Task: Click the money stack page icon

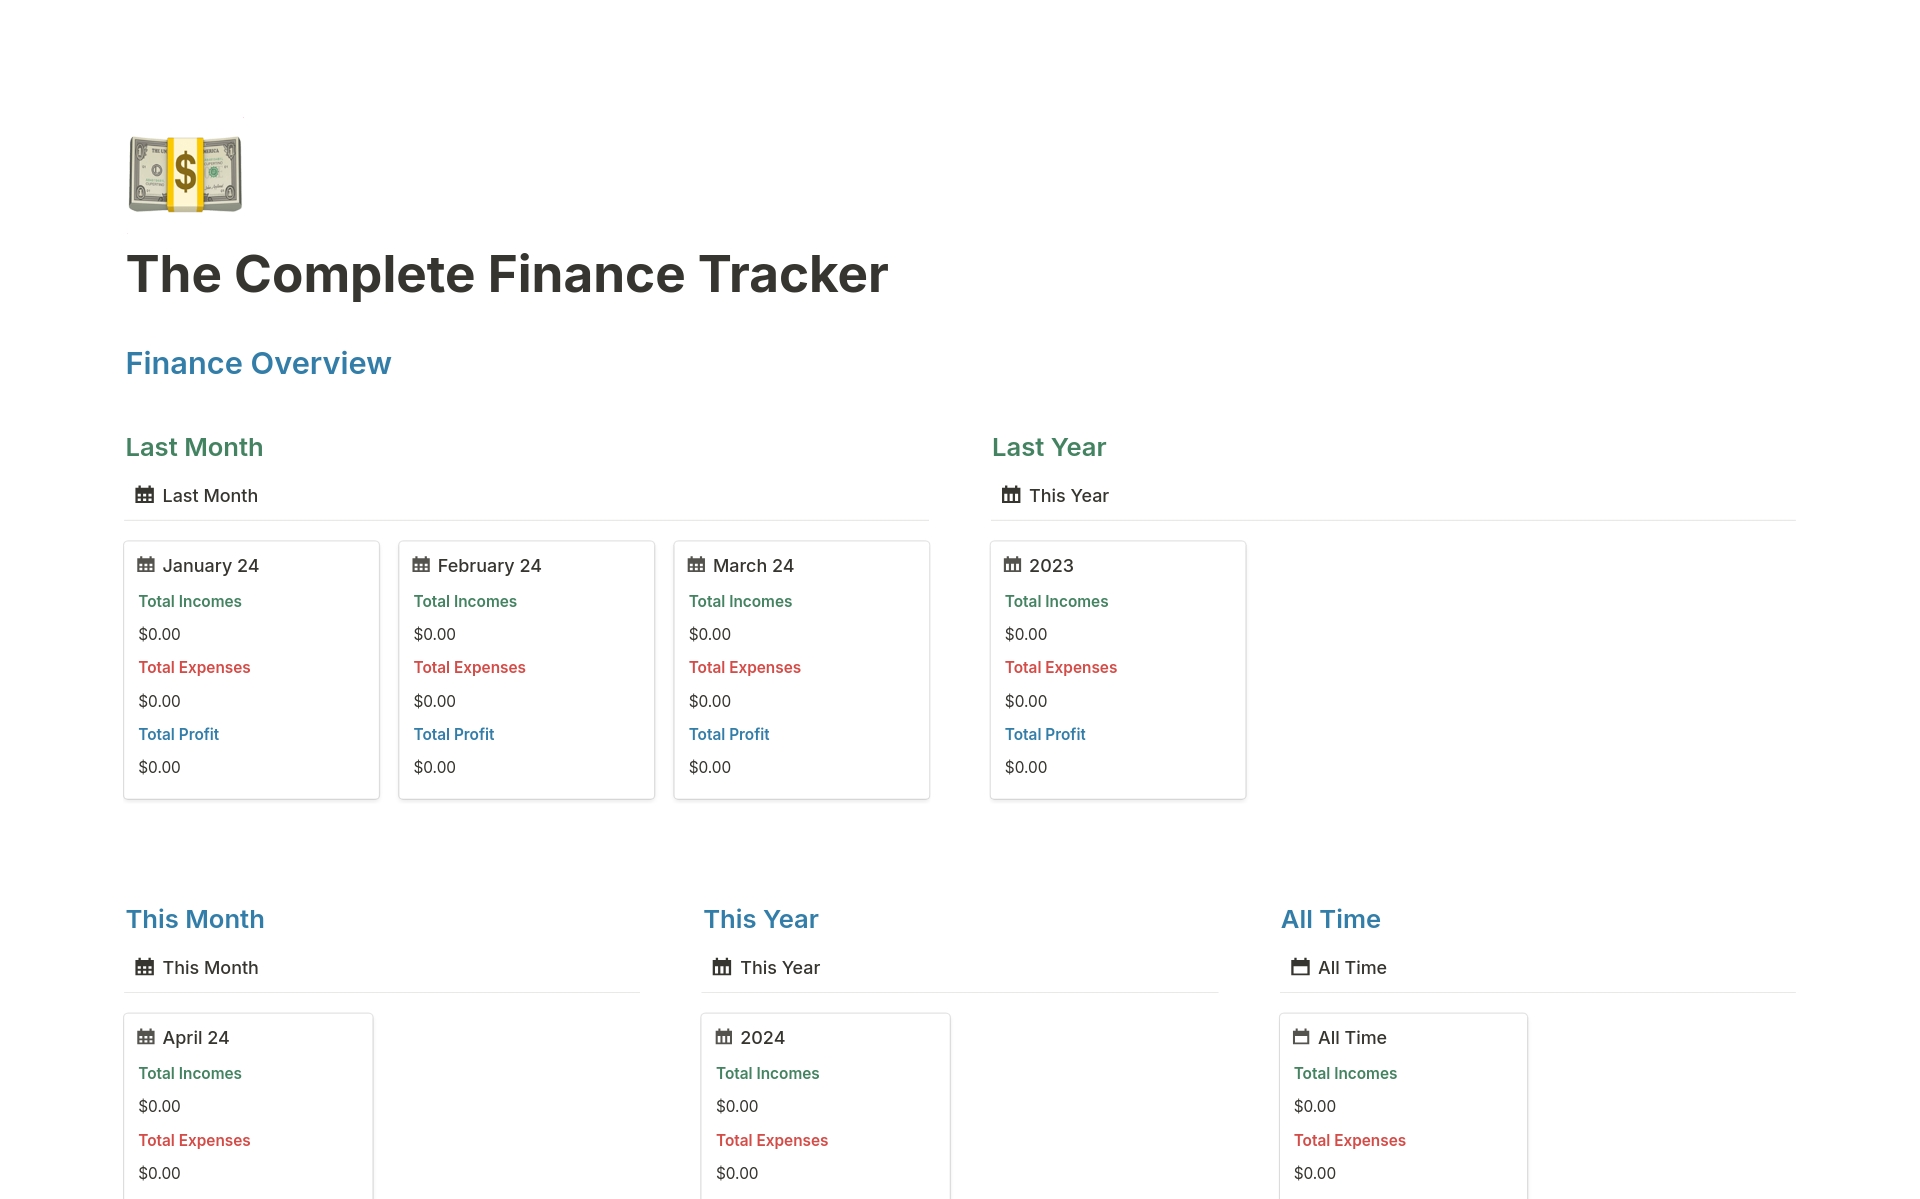Action: (185, 174)
